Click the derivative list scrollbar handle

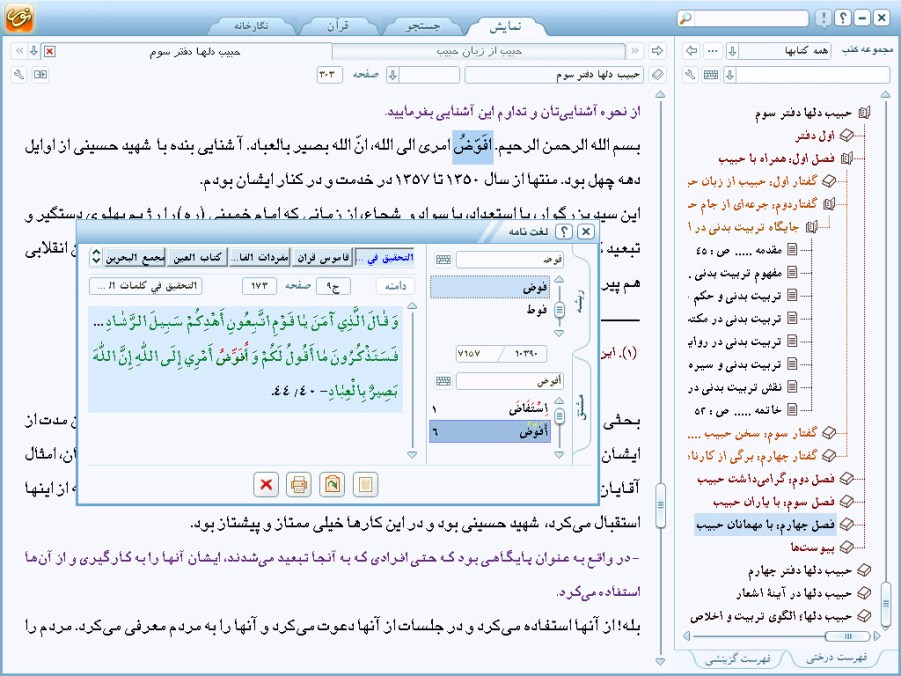559,417
